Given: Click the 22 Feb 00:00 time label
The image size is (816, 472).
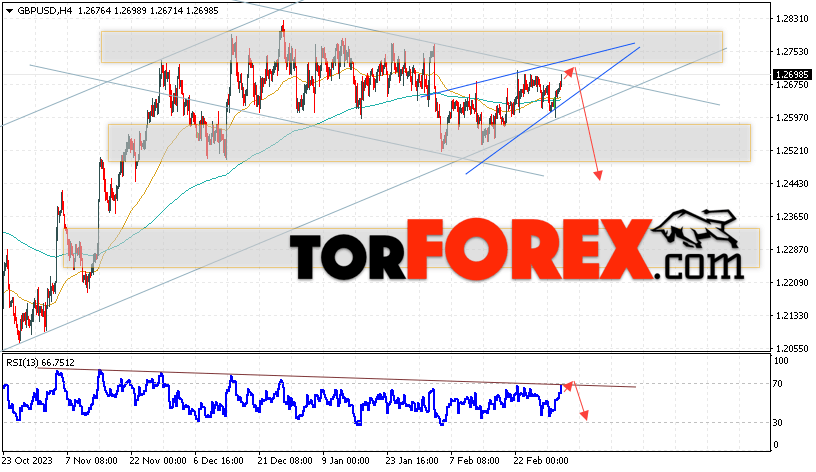Looking at the screenshot, I should pyautogui.click(x=541, y=461).
